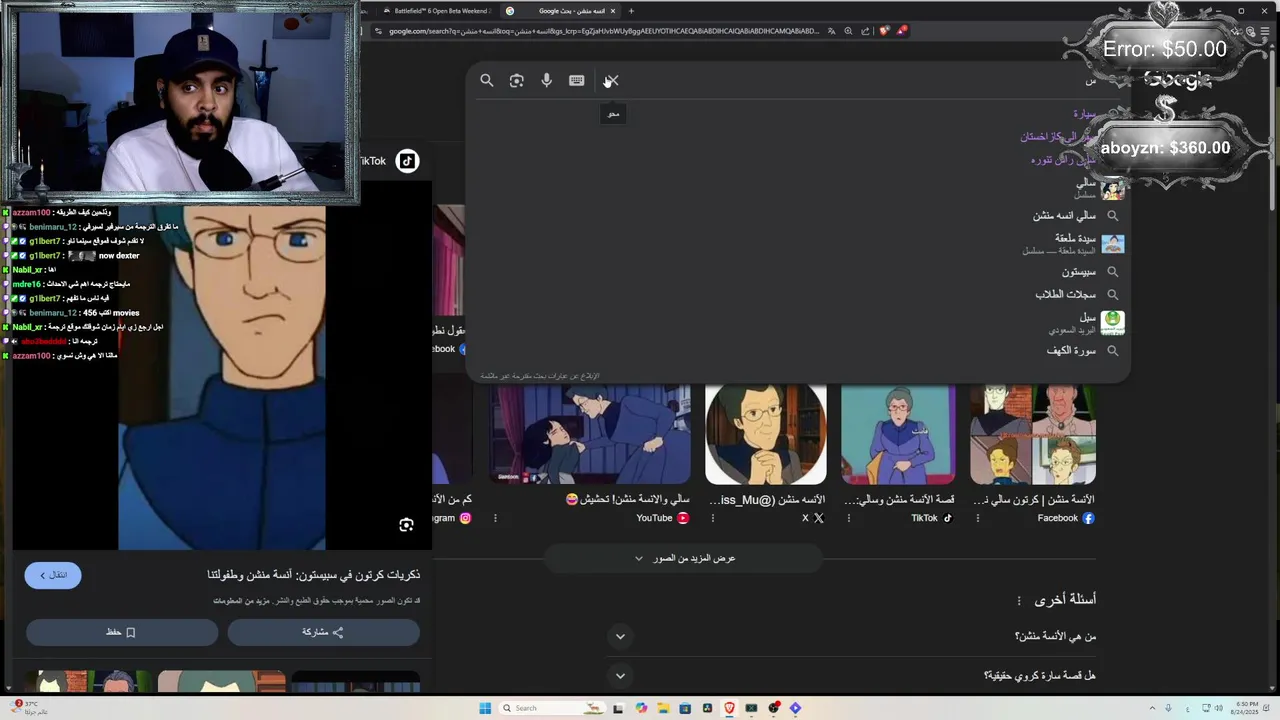Select the recent search سيارة
The height and width of the screenshot is (720, 1280).
(x=1085, y=114)
